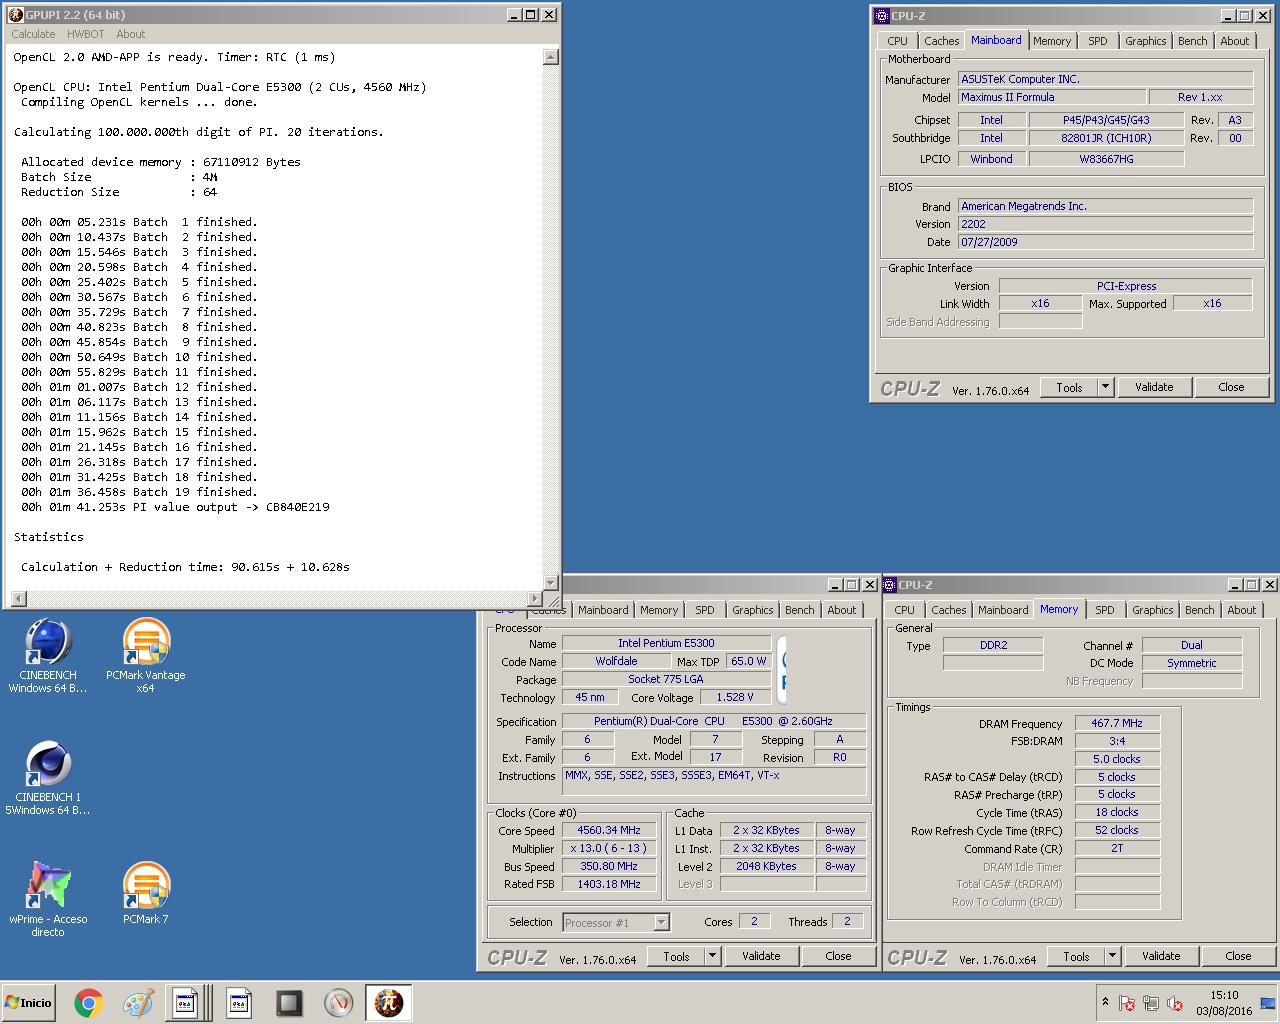Switch to About tab in Mainboard CPU-Z window
Viewport: 1280px width, 1024px height.
pos(1234,41)
